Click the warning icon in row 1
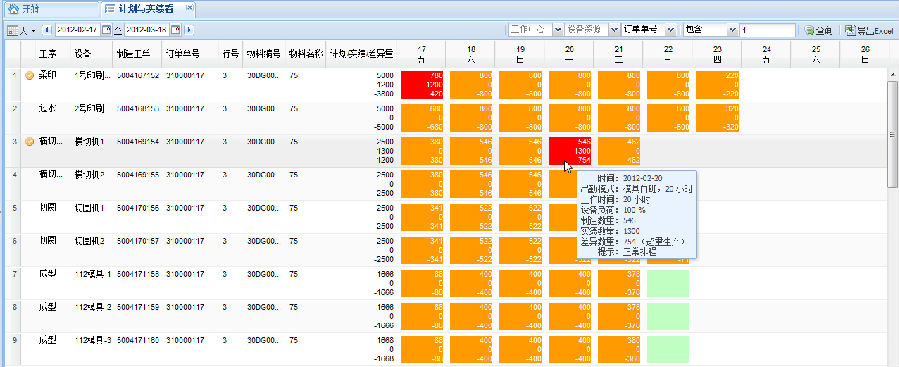Viewport: 899px width, 367px height. tap(30, 75)
